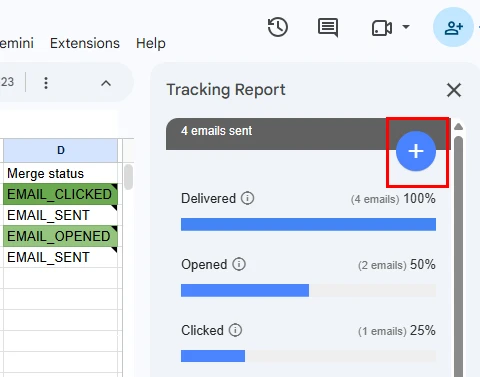Click the share add-person button
This screenshot has height=377, width=480.
(x=453, y=27)
